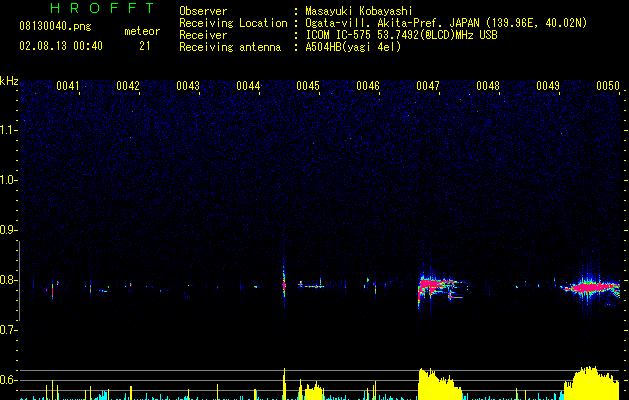The height and width of the screenshot is (400, 629).
Task: Click the 1.0 frequency axis label
Action: click(x=8, y=180)
